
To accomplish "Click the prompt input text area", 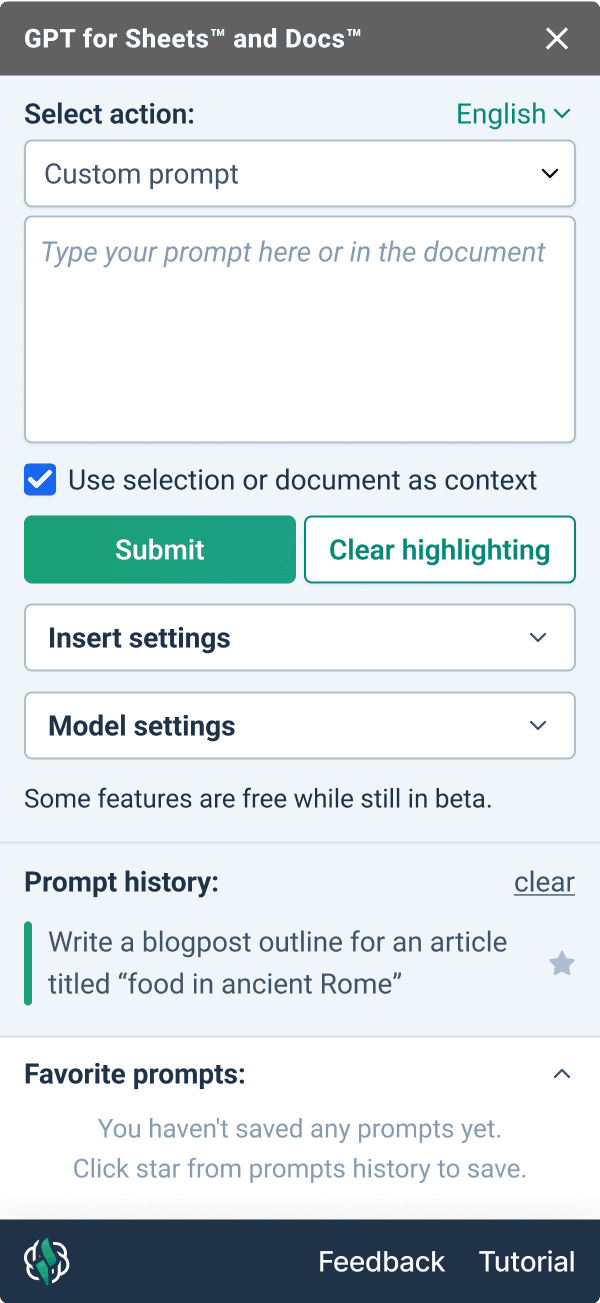I will point(300,328).
